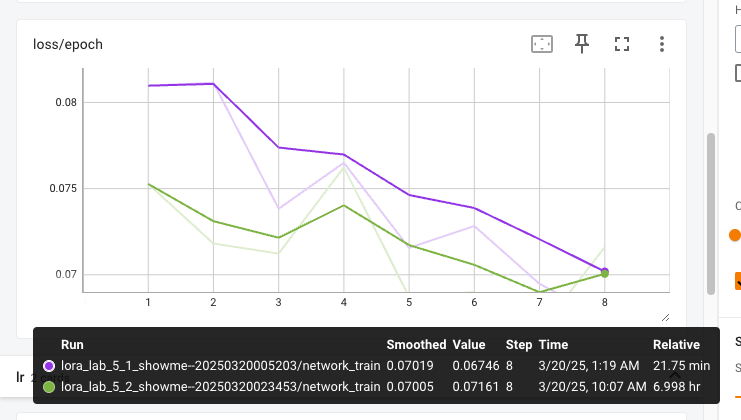Open the loss/epoch card's three-dot options menu

click(662, 44)
